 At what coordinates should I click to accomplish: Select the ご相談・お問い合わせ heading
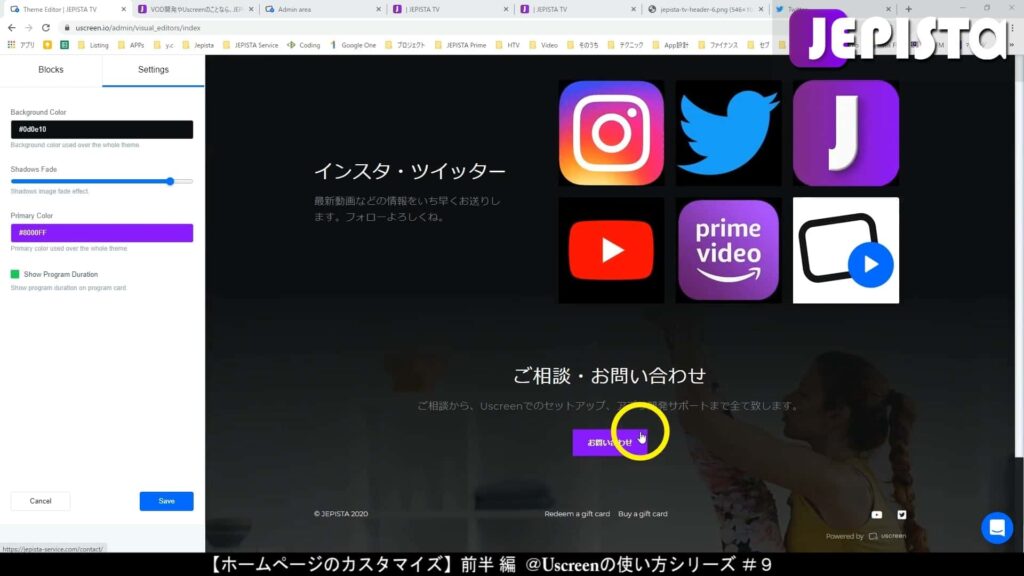click(609, 376)
